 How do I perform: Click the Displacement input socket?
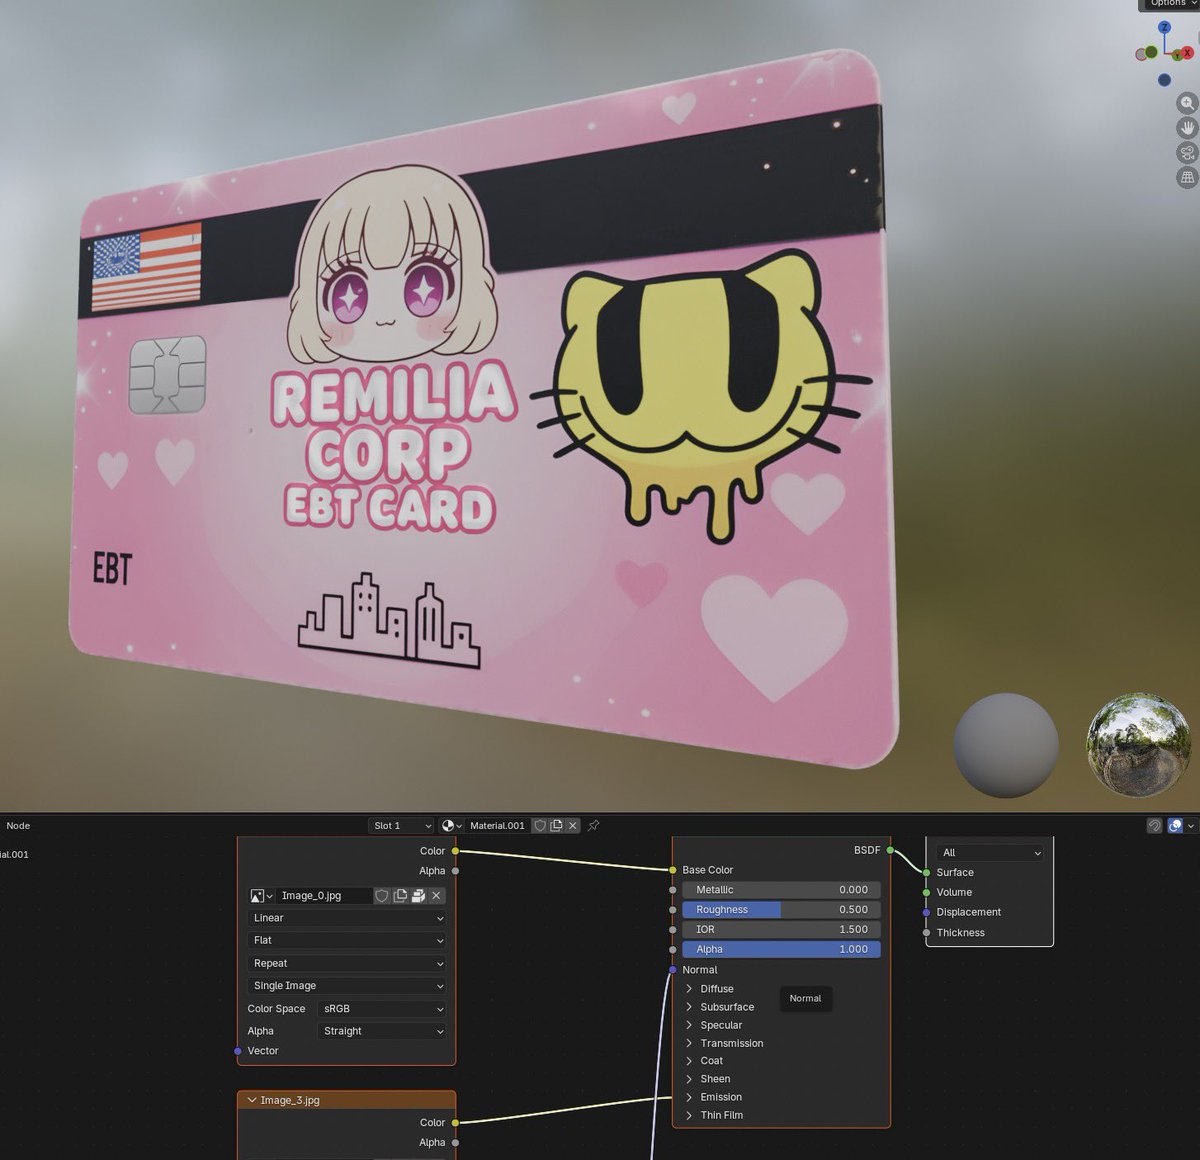point(926,912)
